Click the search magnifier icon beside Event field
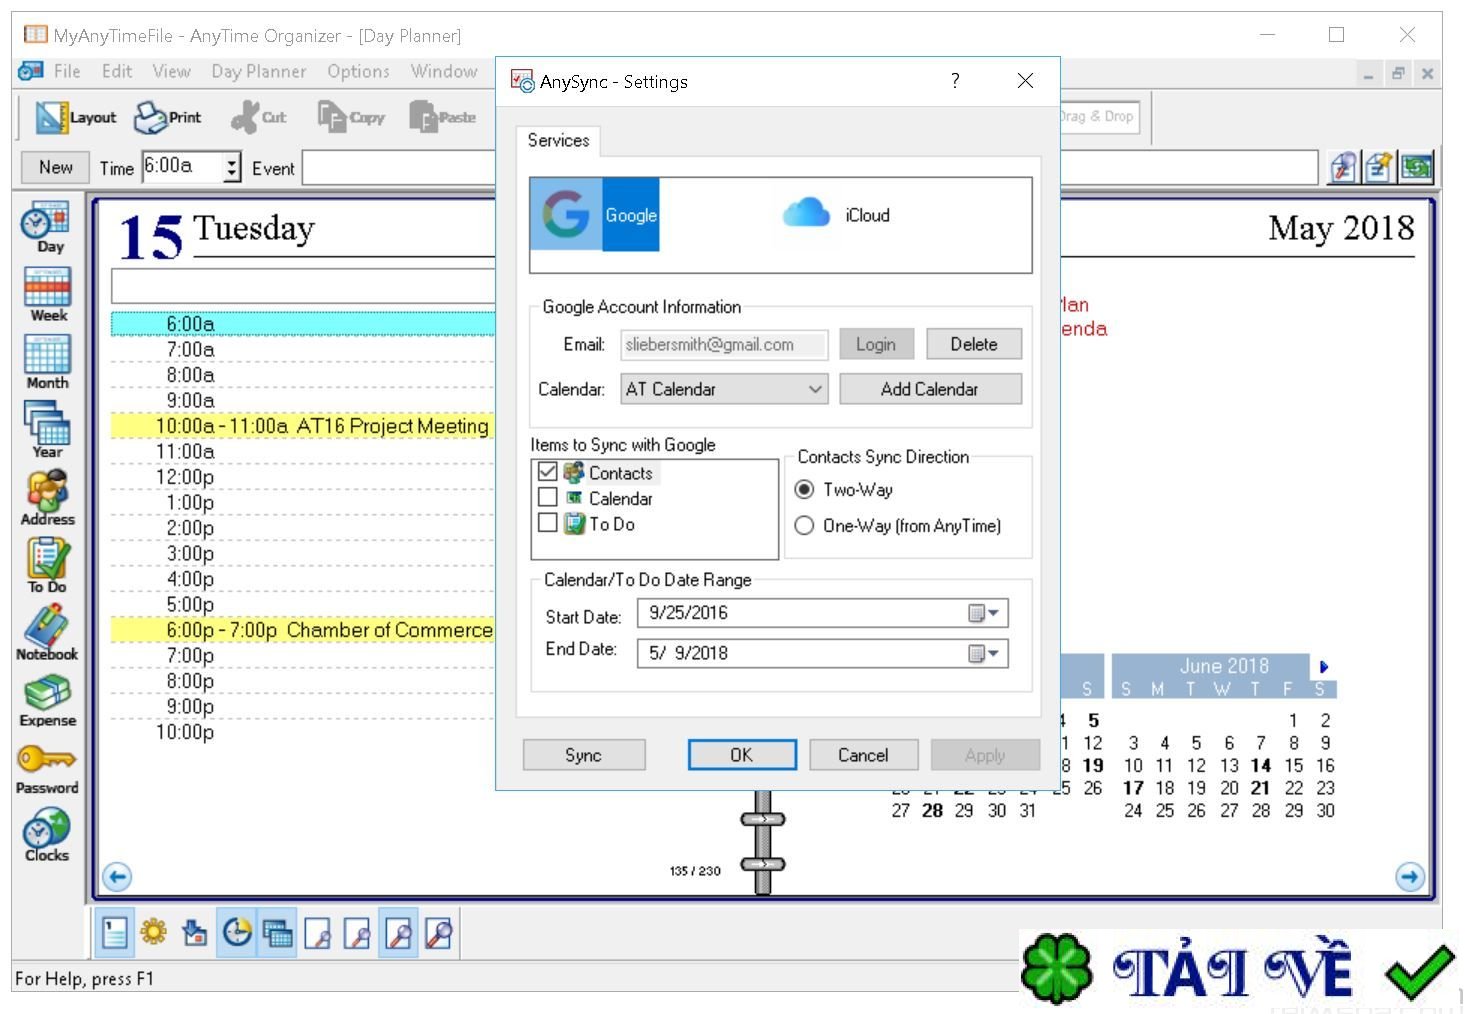 (1343, 167)
